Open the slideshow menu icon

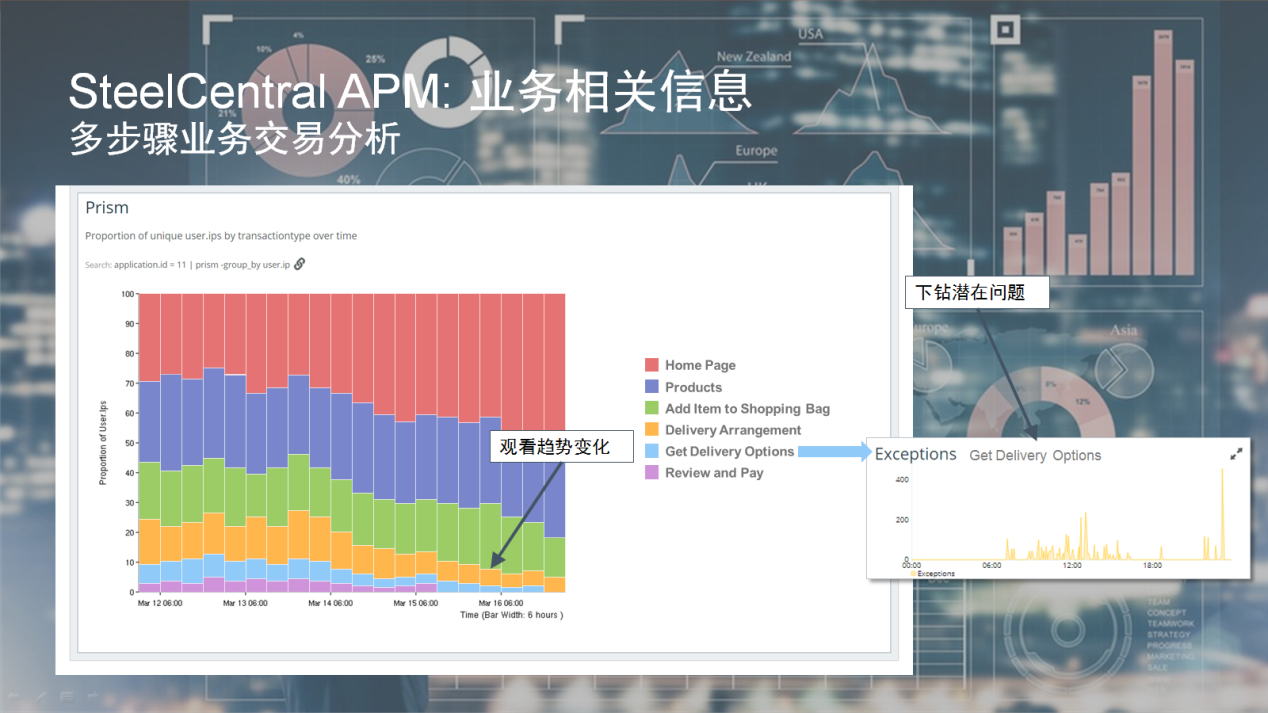point(67,695)
